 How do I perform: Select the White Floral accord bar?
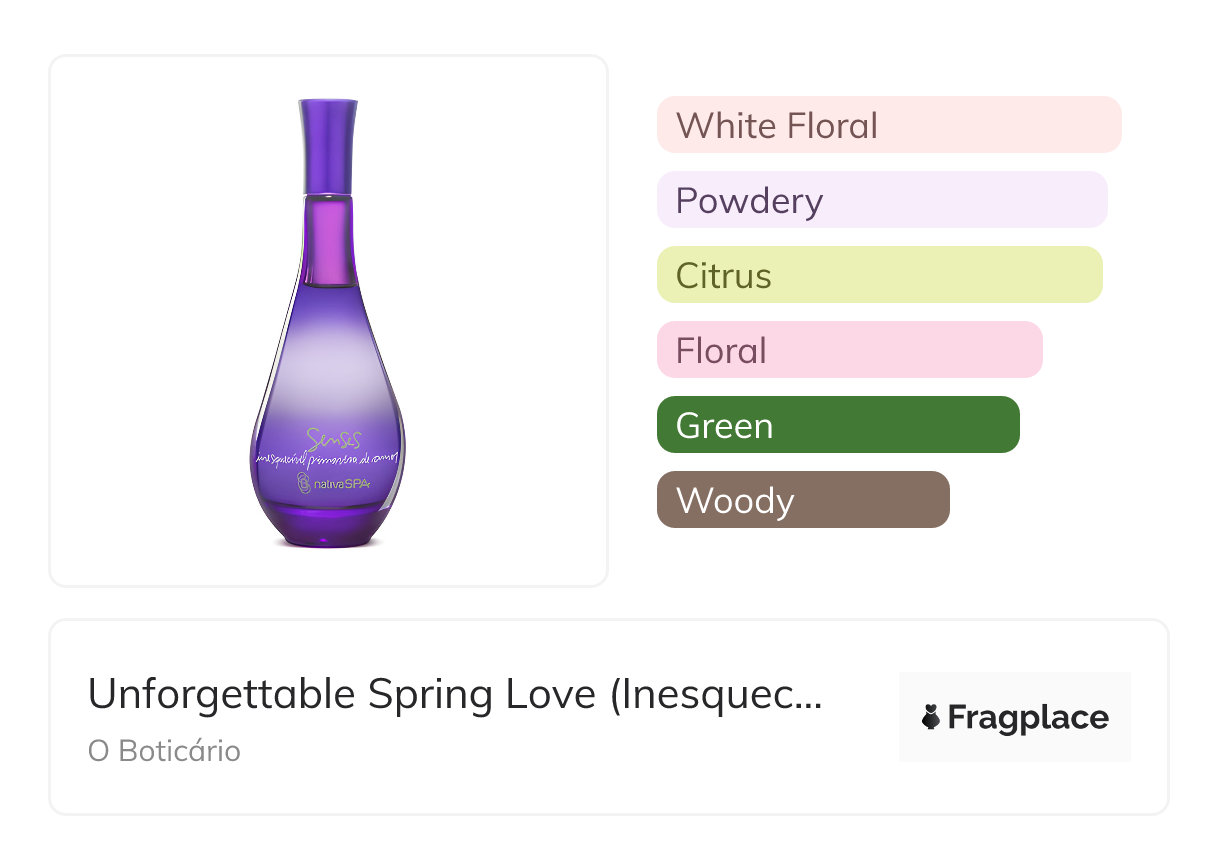coord(888,125)
